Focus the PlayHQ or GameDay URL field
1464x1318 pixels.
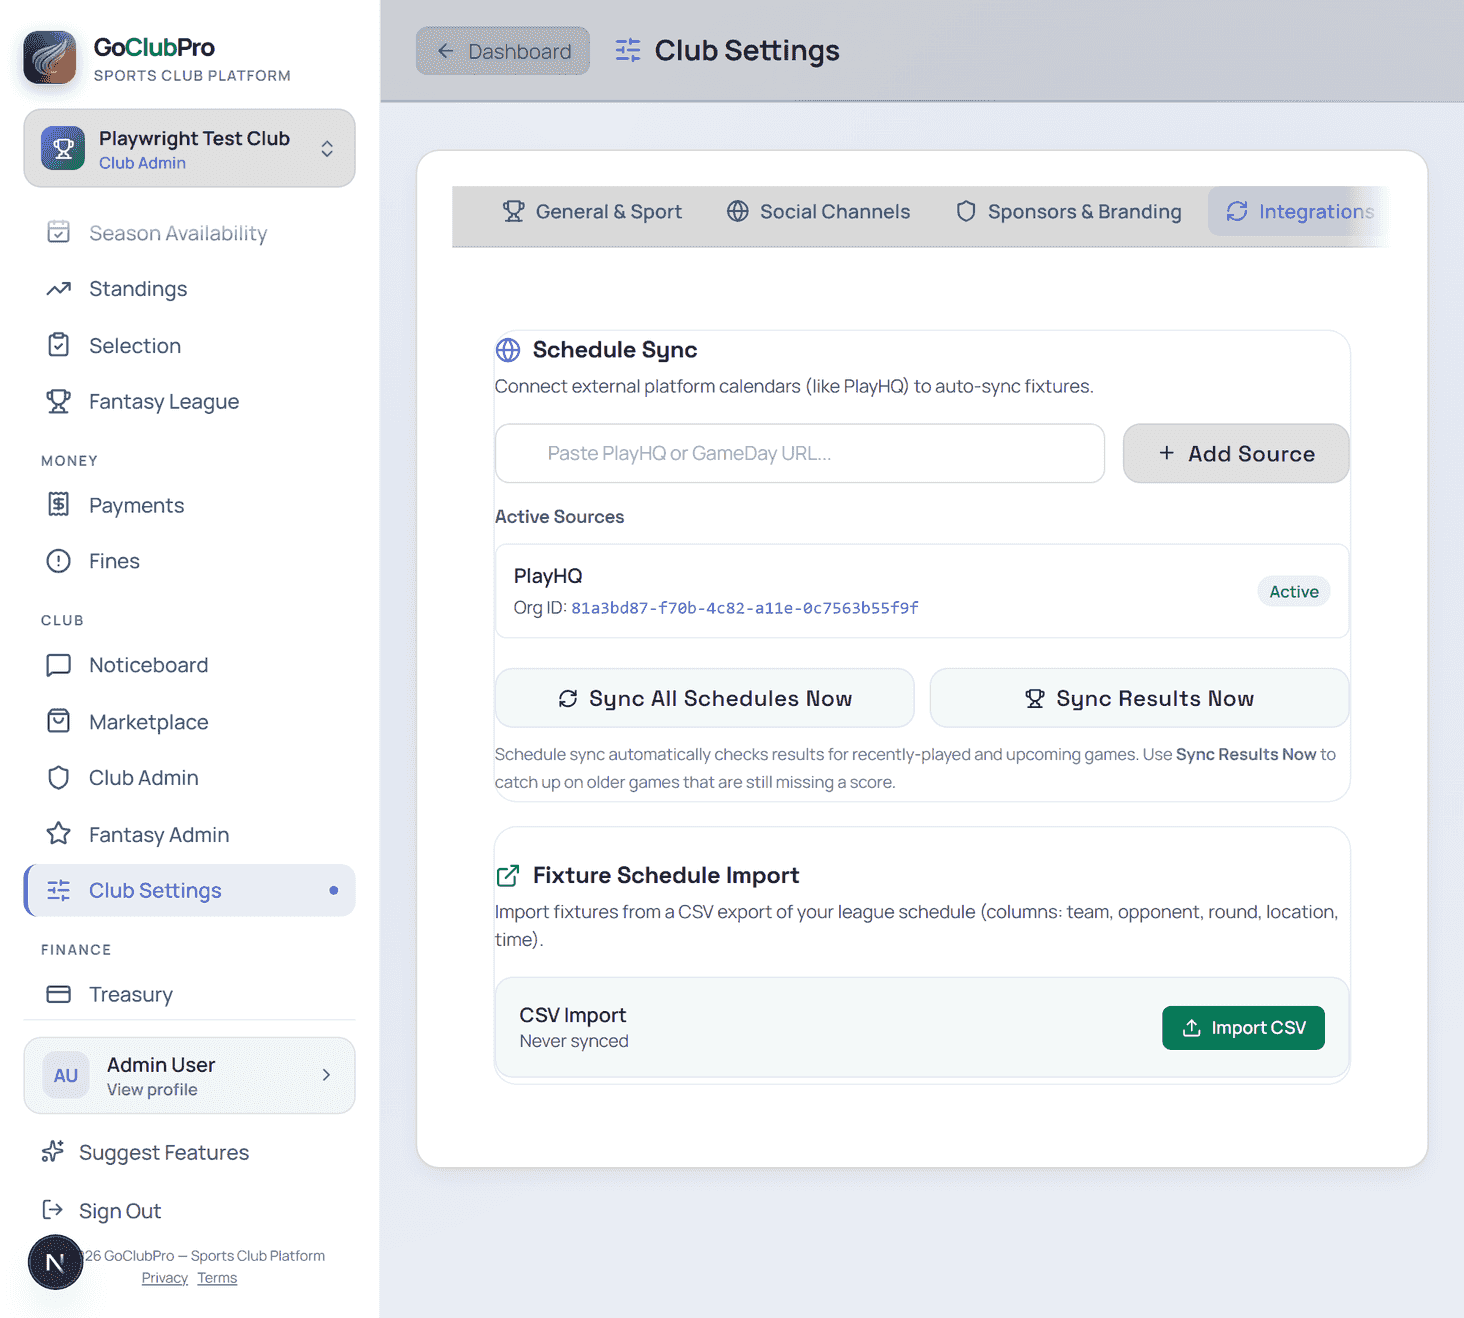click(x=799, y=453)
